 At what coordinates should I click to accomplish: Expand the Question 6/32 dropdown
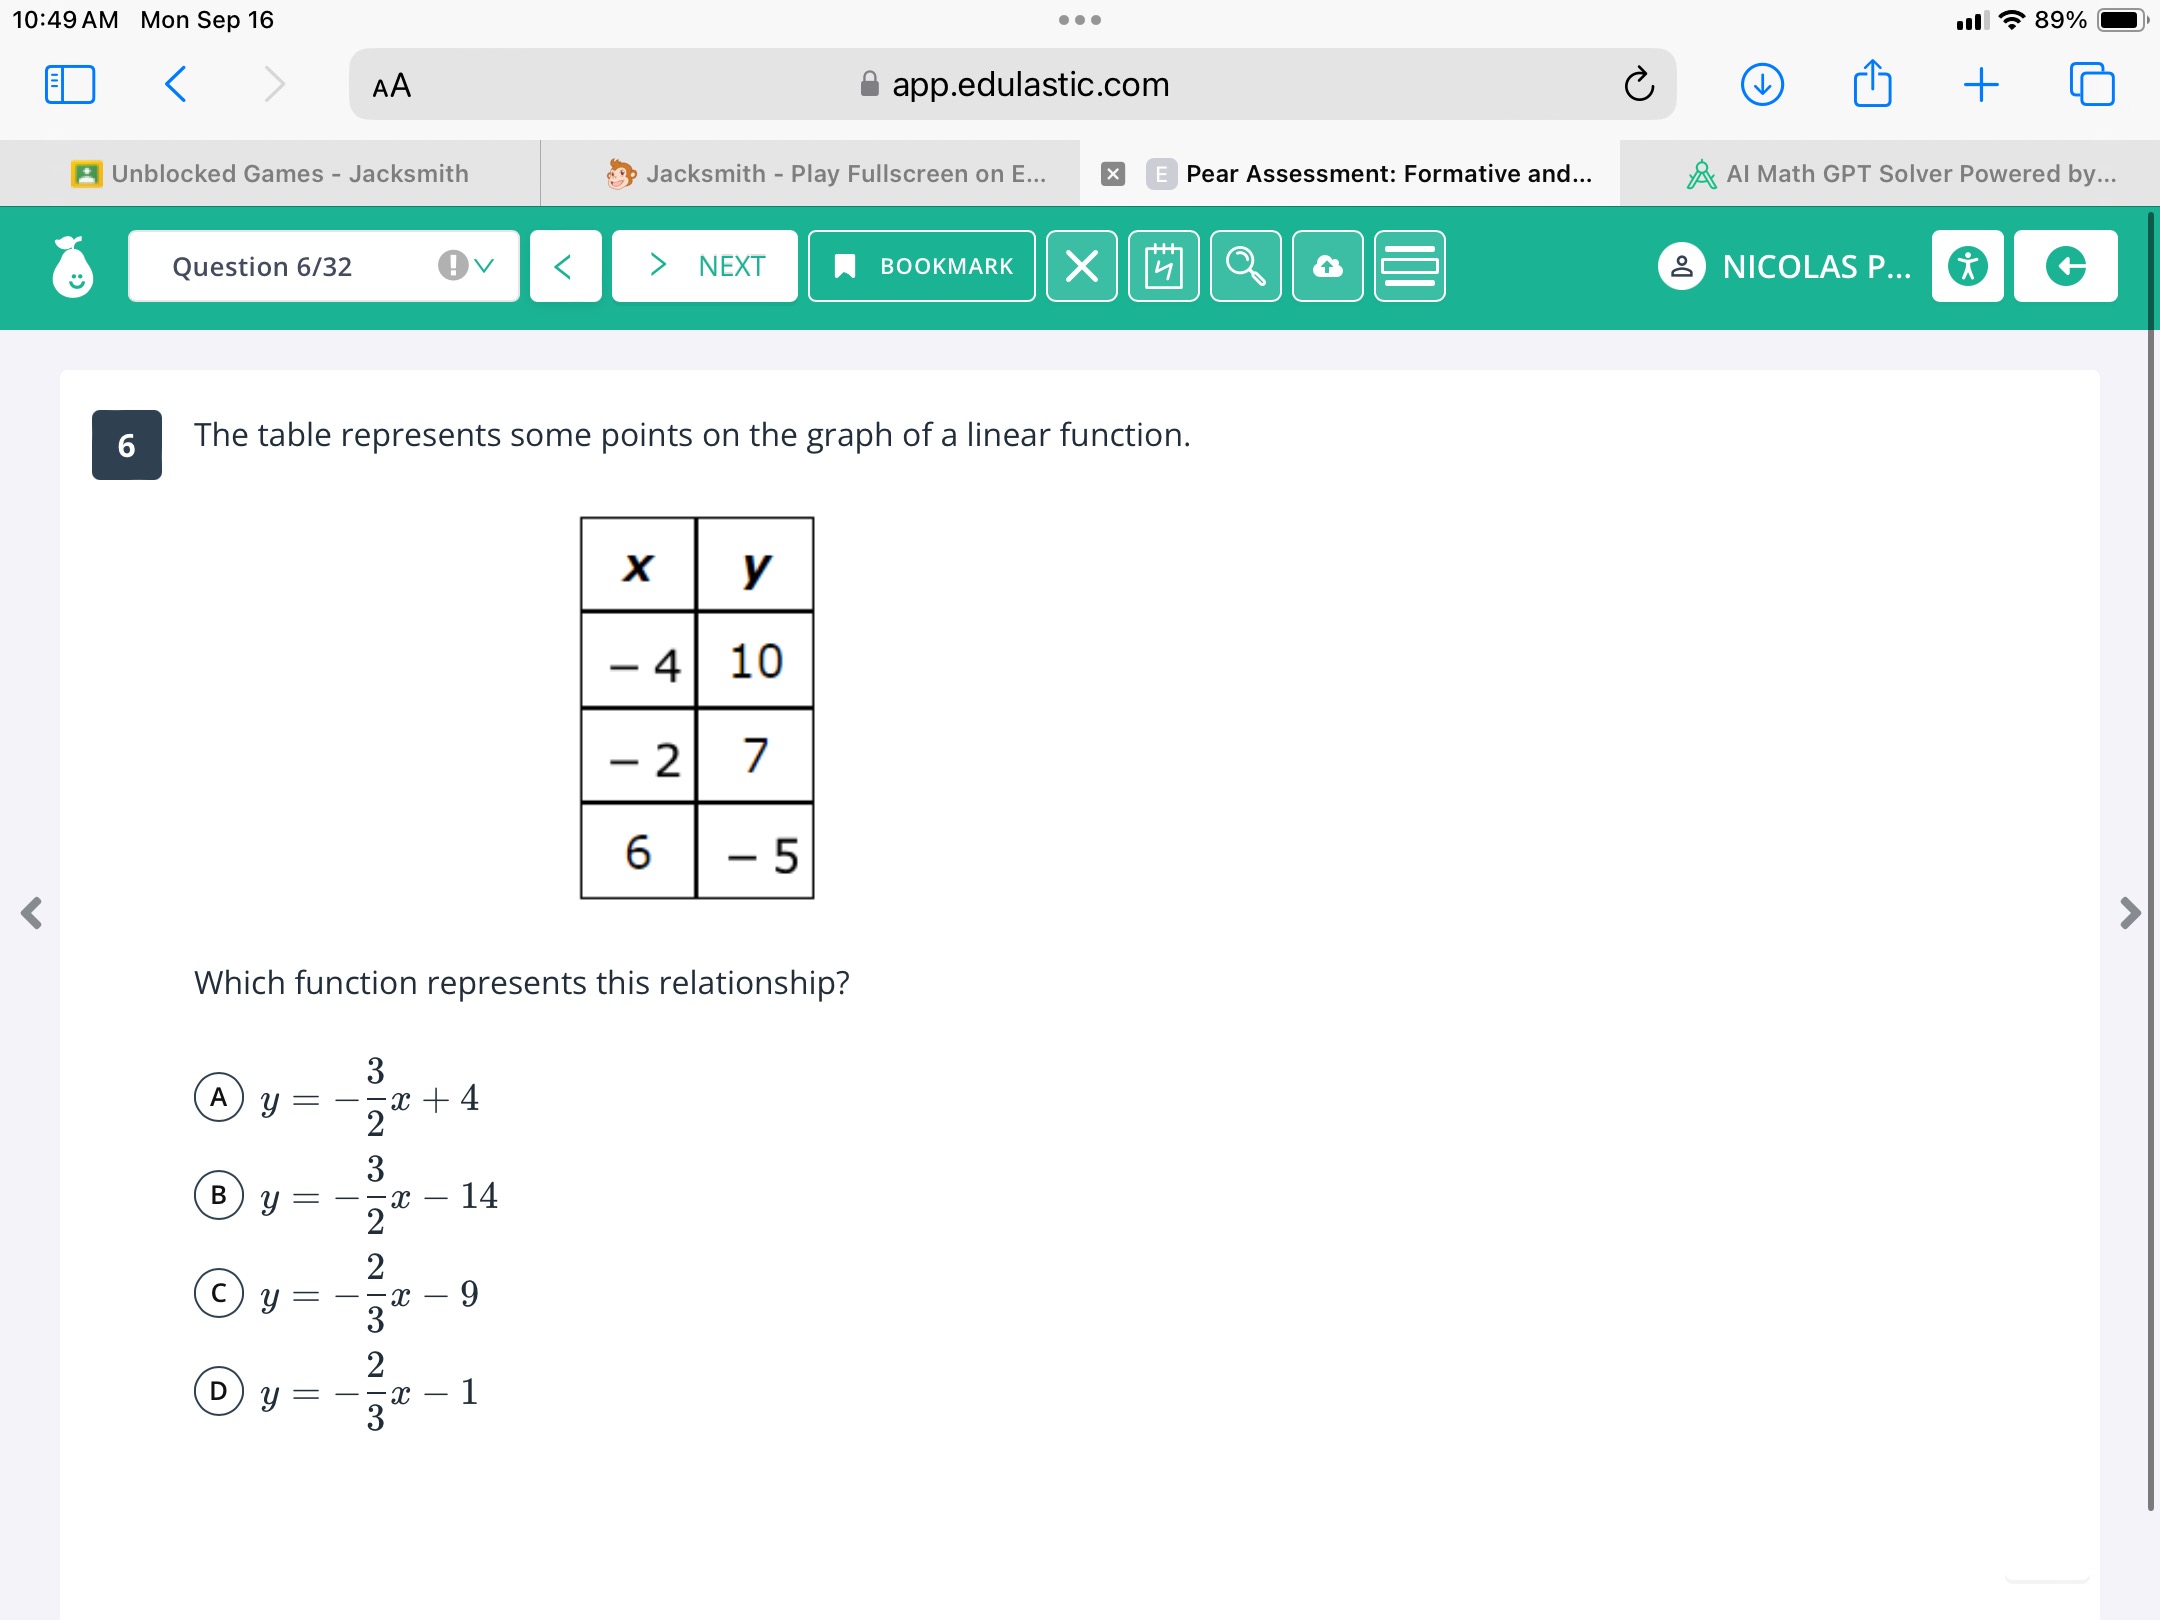pyautogui.click(x=323, y=266)
